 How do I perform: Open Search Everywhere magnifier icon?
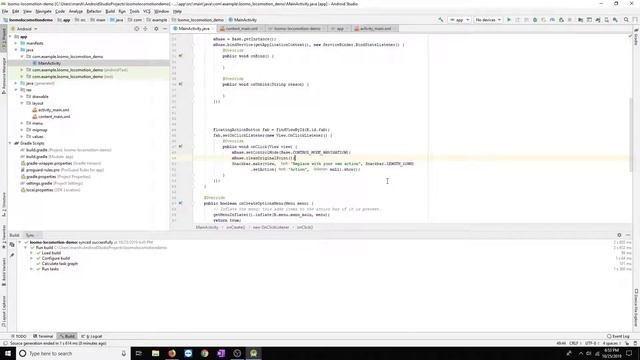tap(626, 20)
